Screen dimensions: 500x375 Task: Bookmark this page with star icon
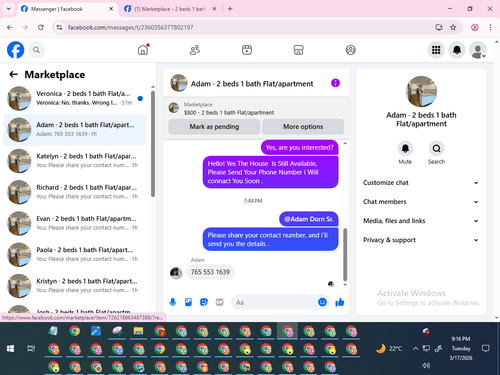coord(453,27)
